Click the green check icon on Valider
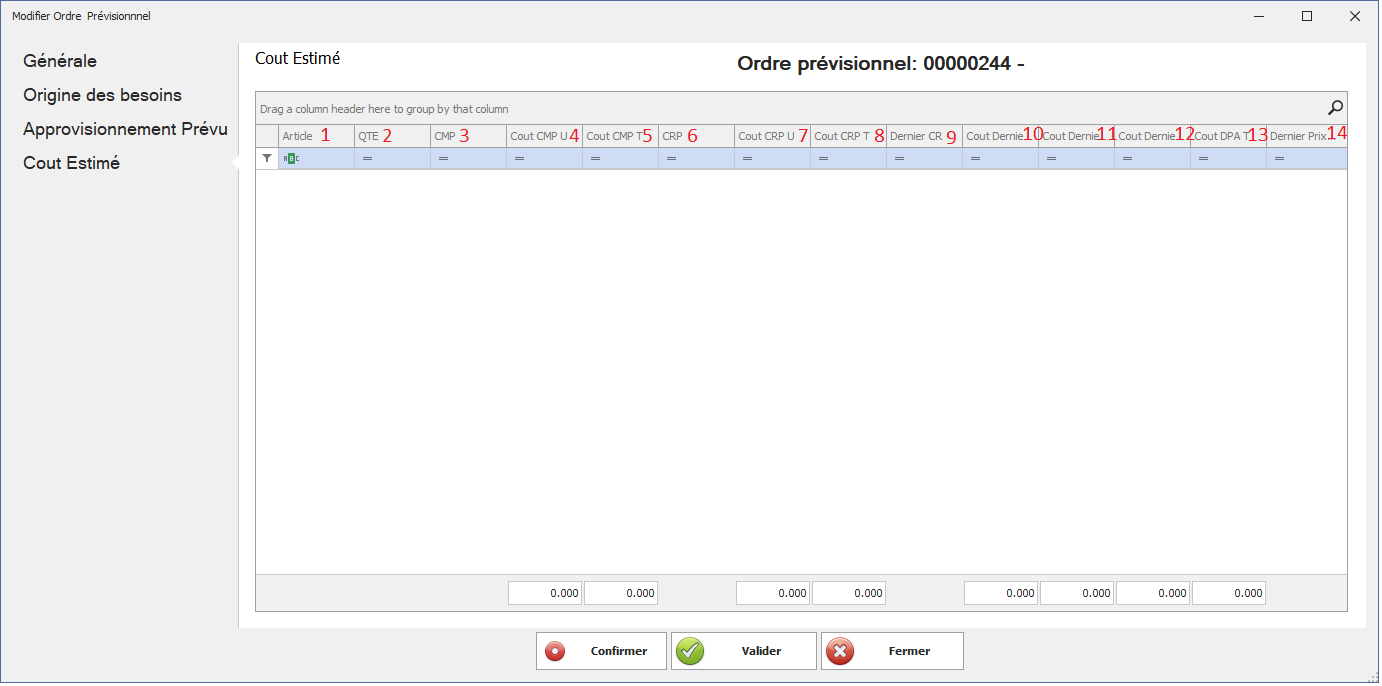Viewport: 1382px width, 686px height. point(689,651)
